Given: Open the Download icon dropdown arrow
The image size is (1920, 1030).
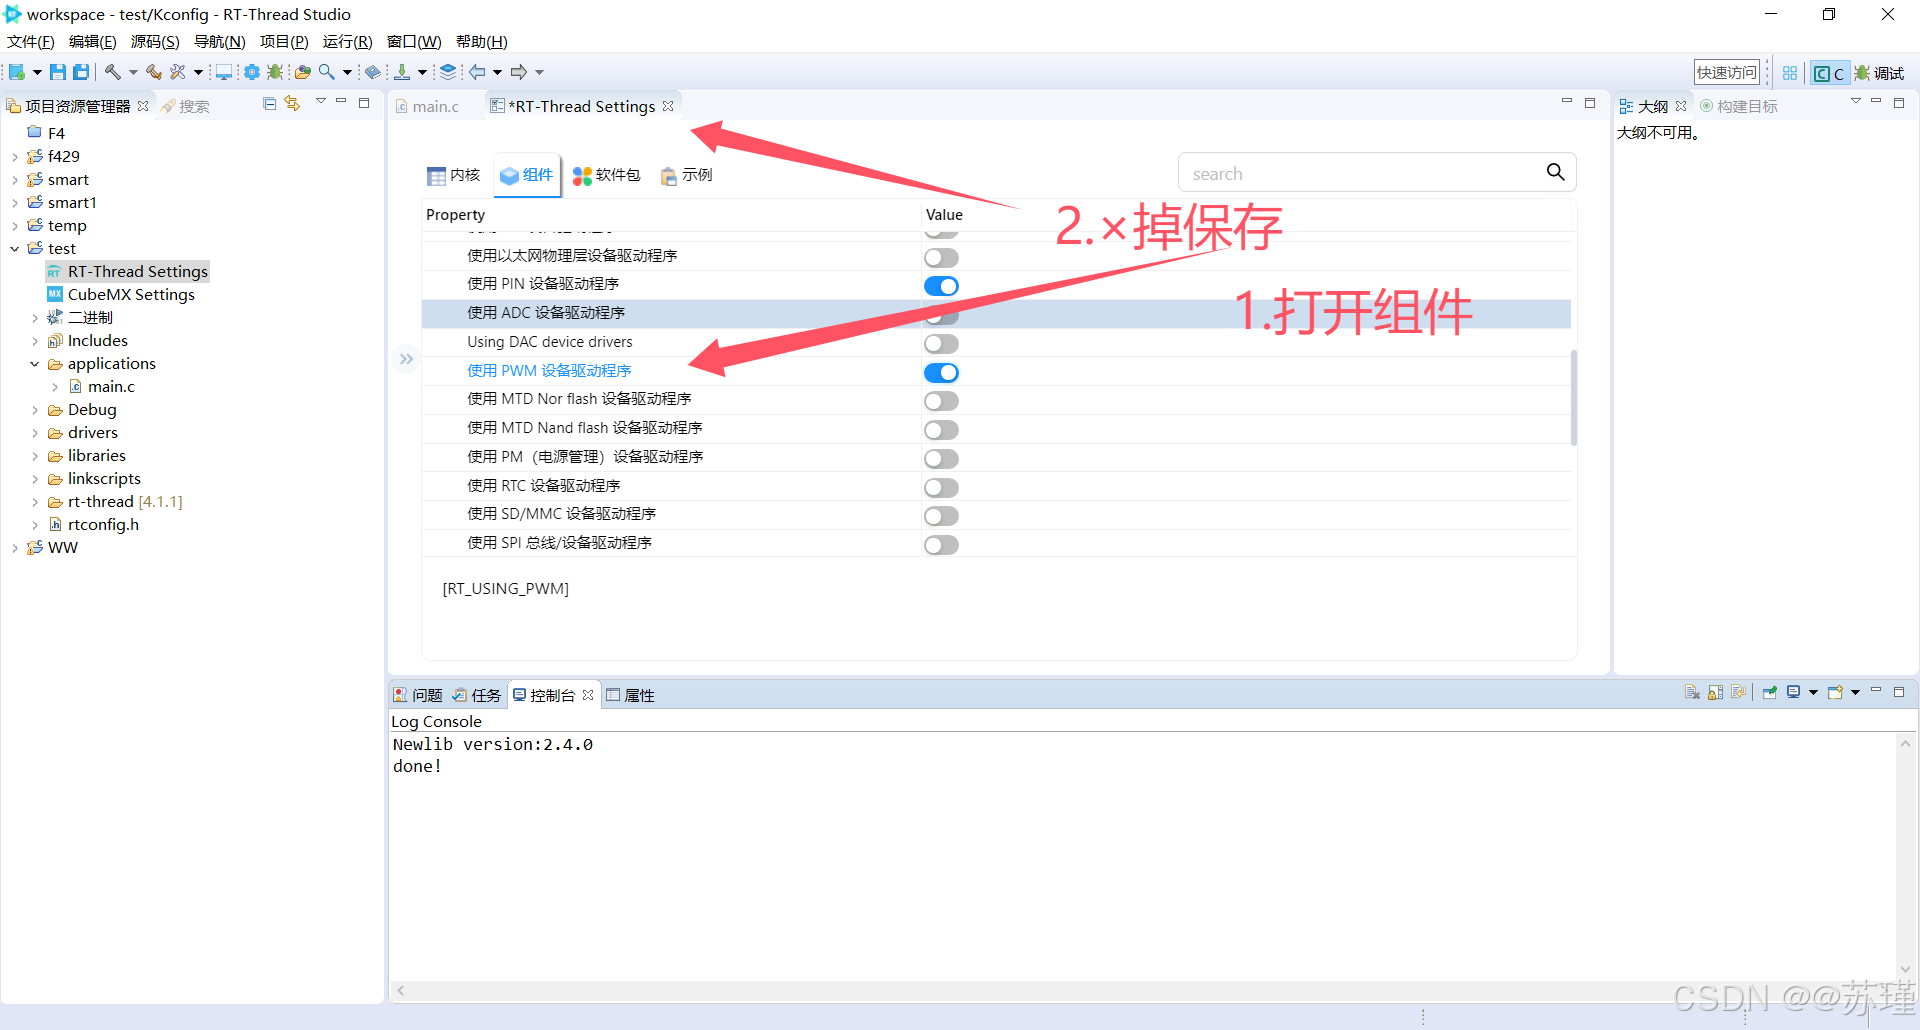Looking at the screenshot, I should [422, 72].
